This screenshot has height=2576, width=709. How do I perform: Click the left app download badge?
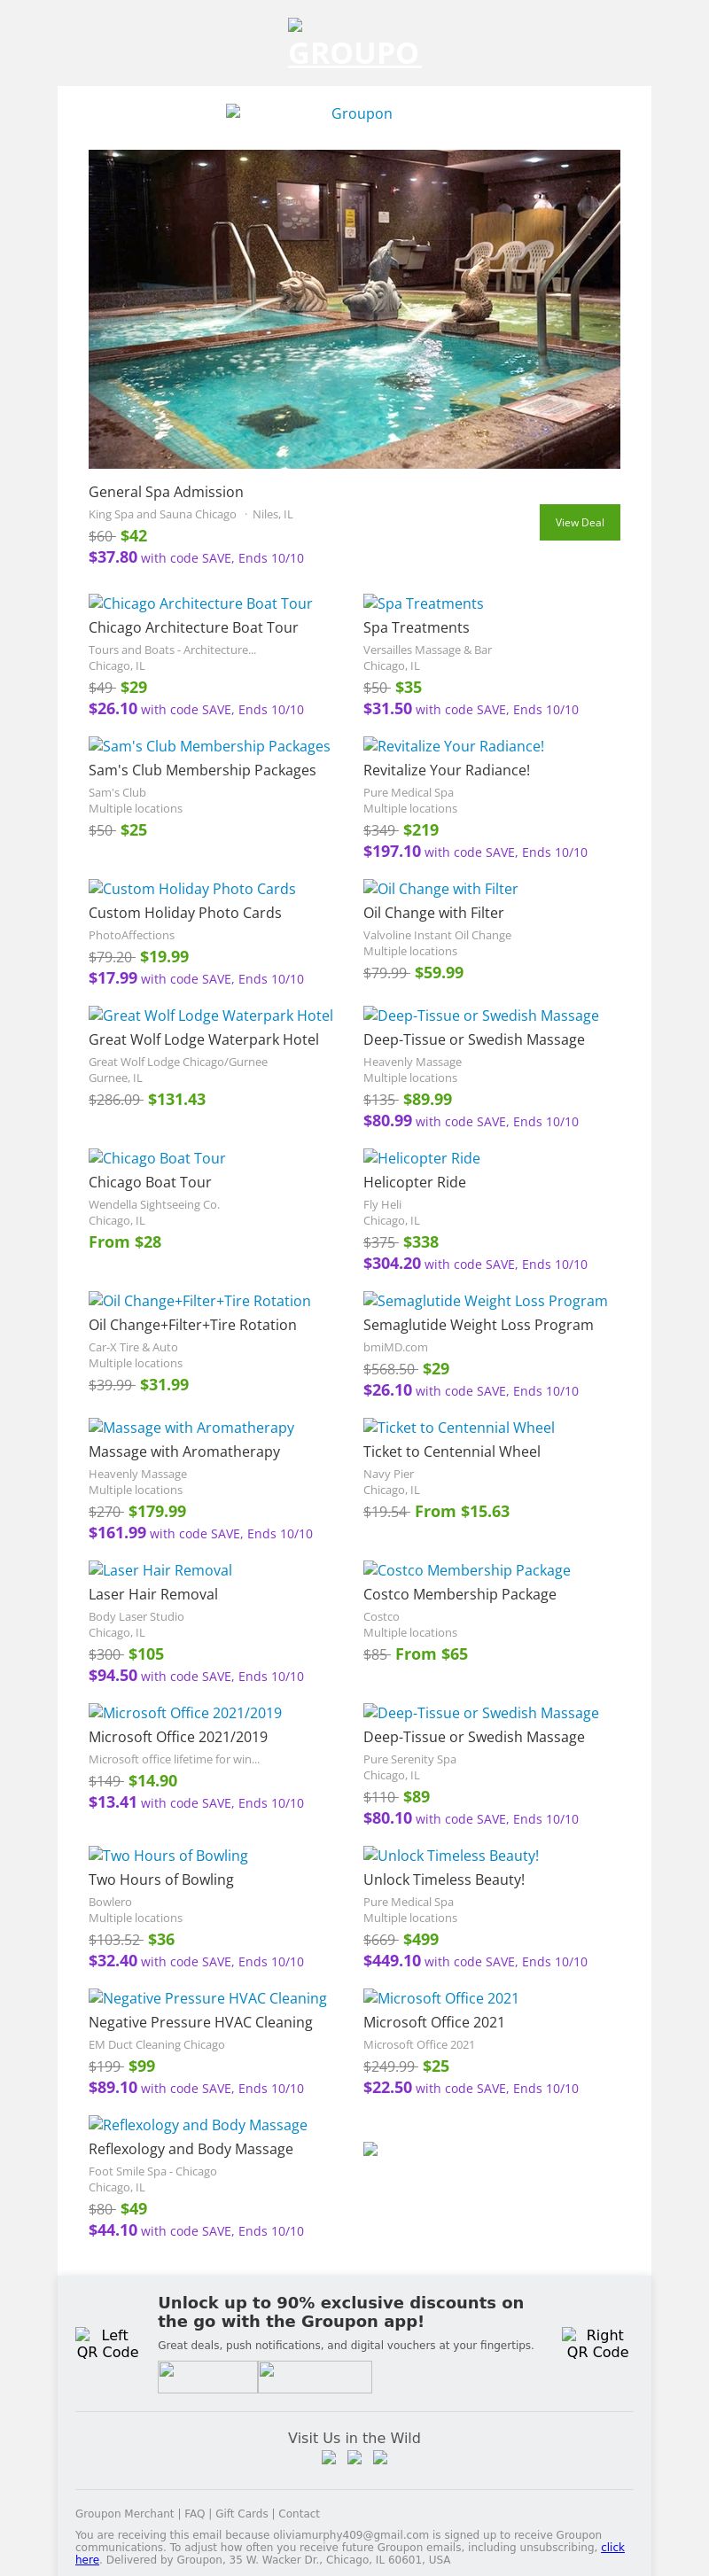[208, 2376]
